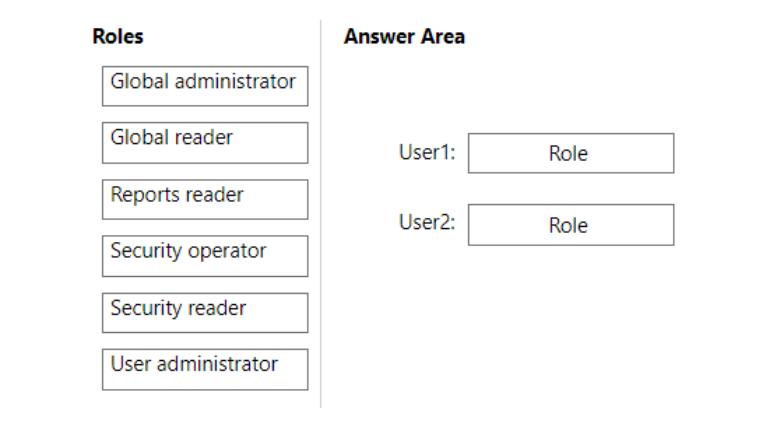Pick the Reports reader role box
The image size is (767, 438).
point(205,199)
